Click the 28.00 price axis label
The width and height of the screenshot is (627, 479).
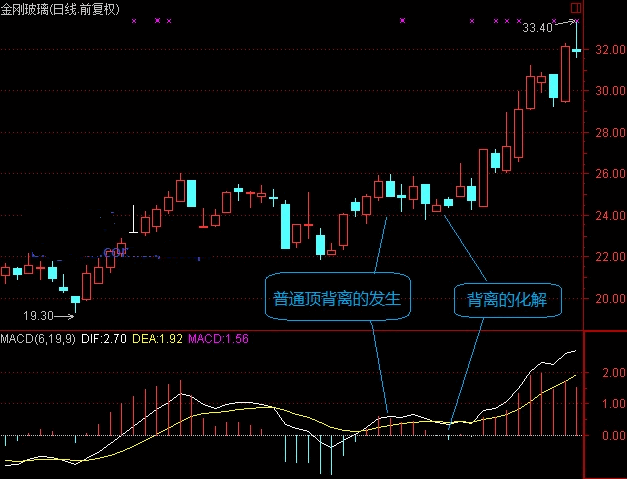[x=610, y=132]
